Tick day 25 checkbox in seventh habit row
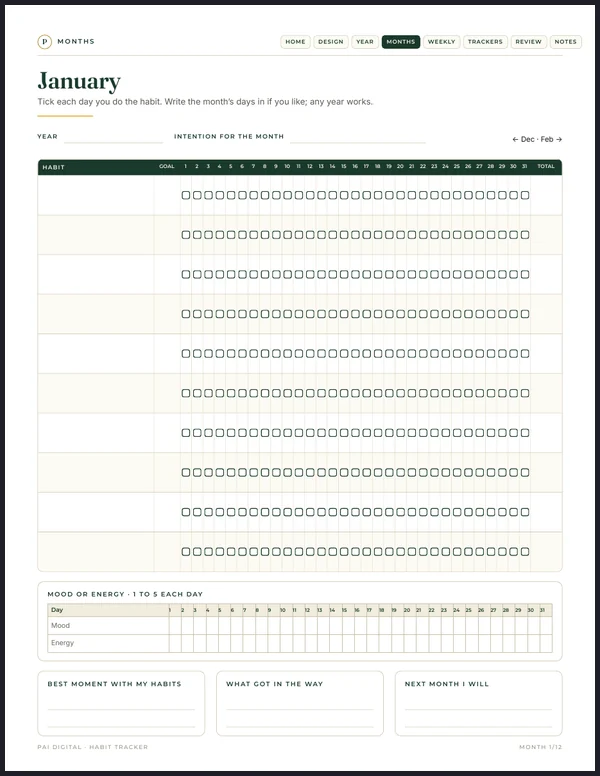This screenshot has width=600, height=776. pyautogui.click(x=457, y=433)
